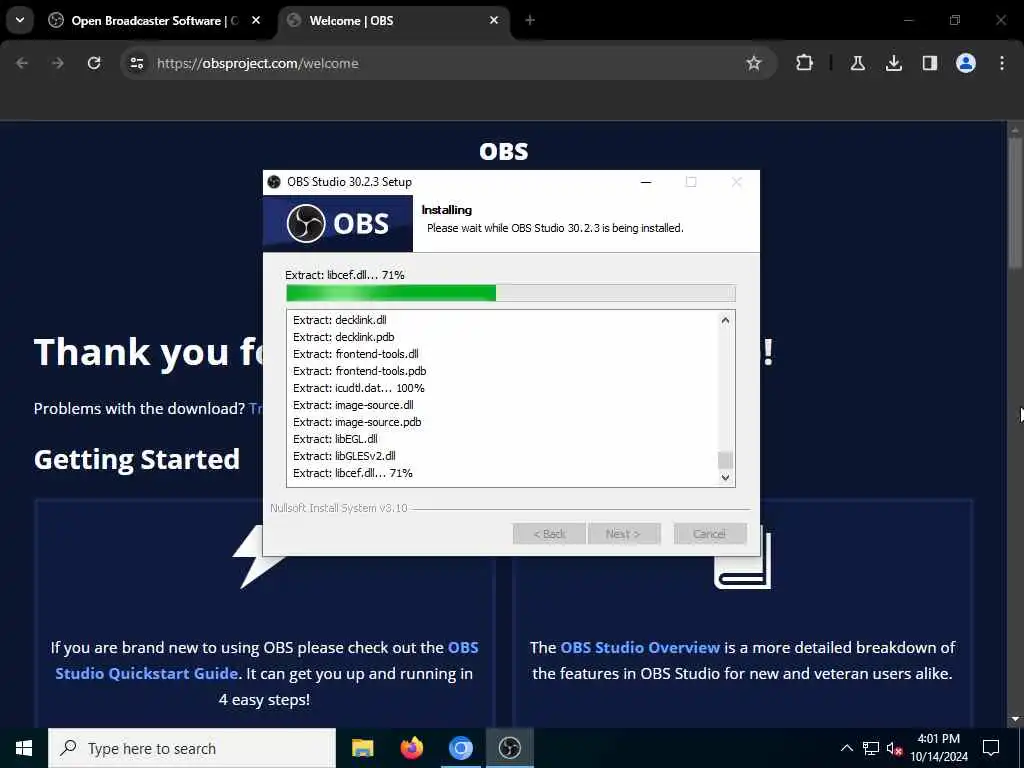Select the 'Extract: icudtl.dat... 100%' line
Screen dimensions: 1024x768
click(359, 388)
